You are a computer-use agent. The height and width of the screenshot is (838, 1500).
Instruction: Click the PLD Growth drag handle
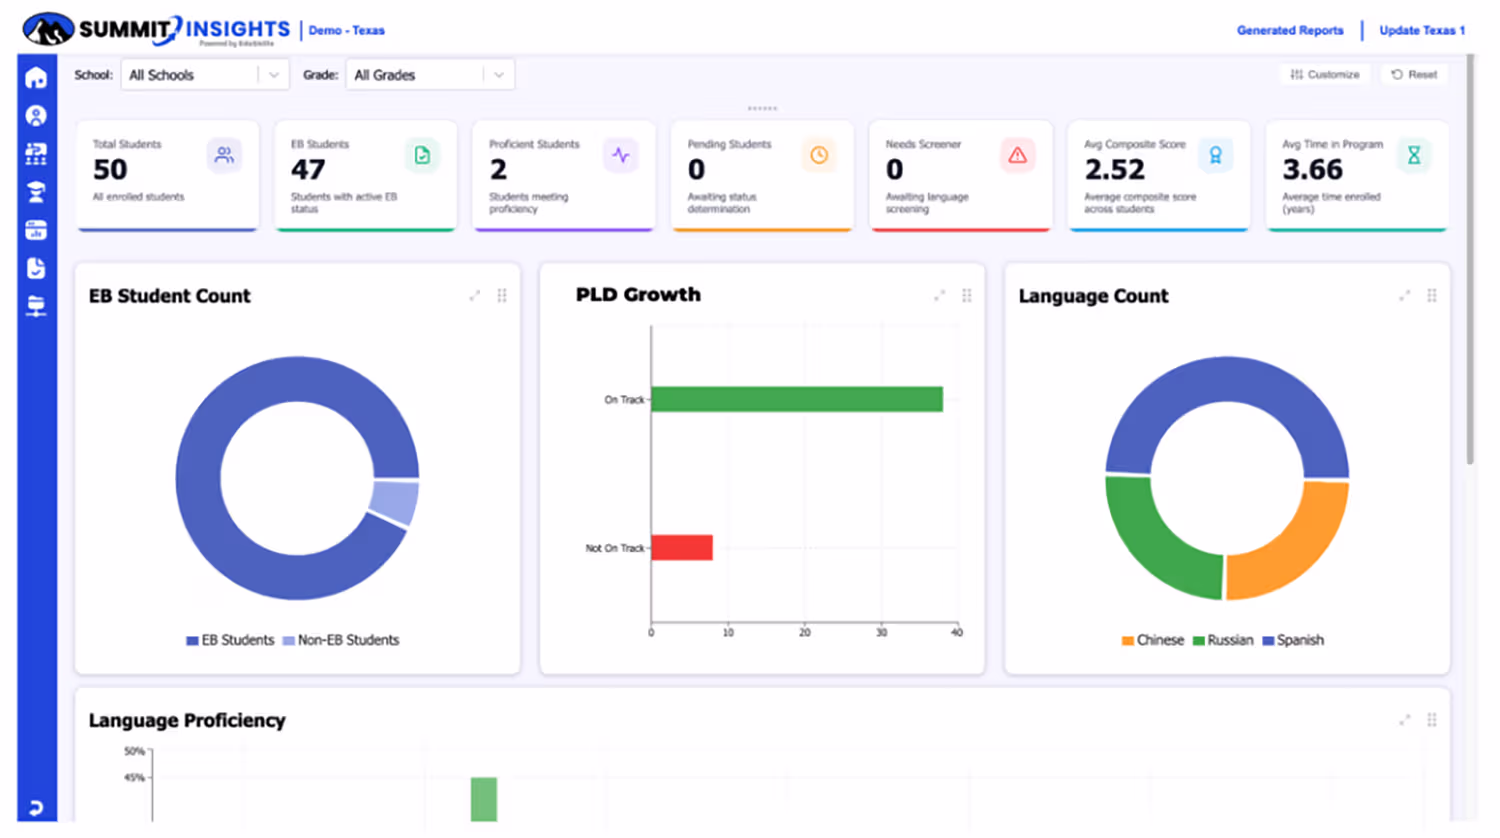(x=967, y=295)
